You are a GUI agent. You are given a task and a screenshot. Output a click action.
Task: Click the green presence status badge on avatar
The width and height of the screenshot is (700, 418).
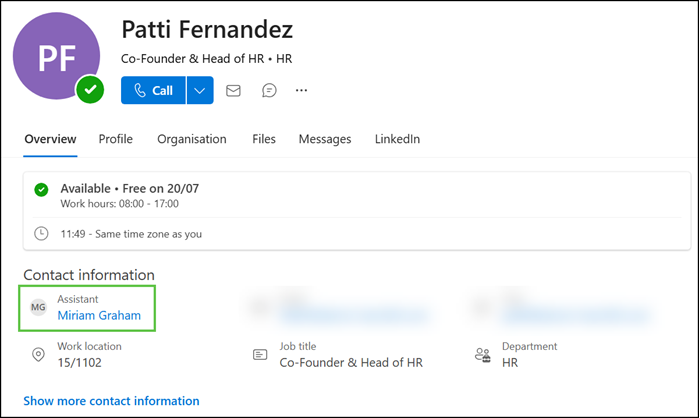(x=90, y=90)
